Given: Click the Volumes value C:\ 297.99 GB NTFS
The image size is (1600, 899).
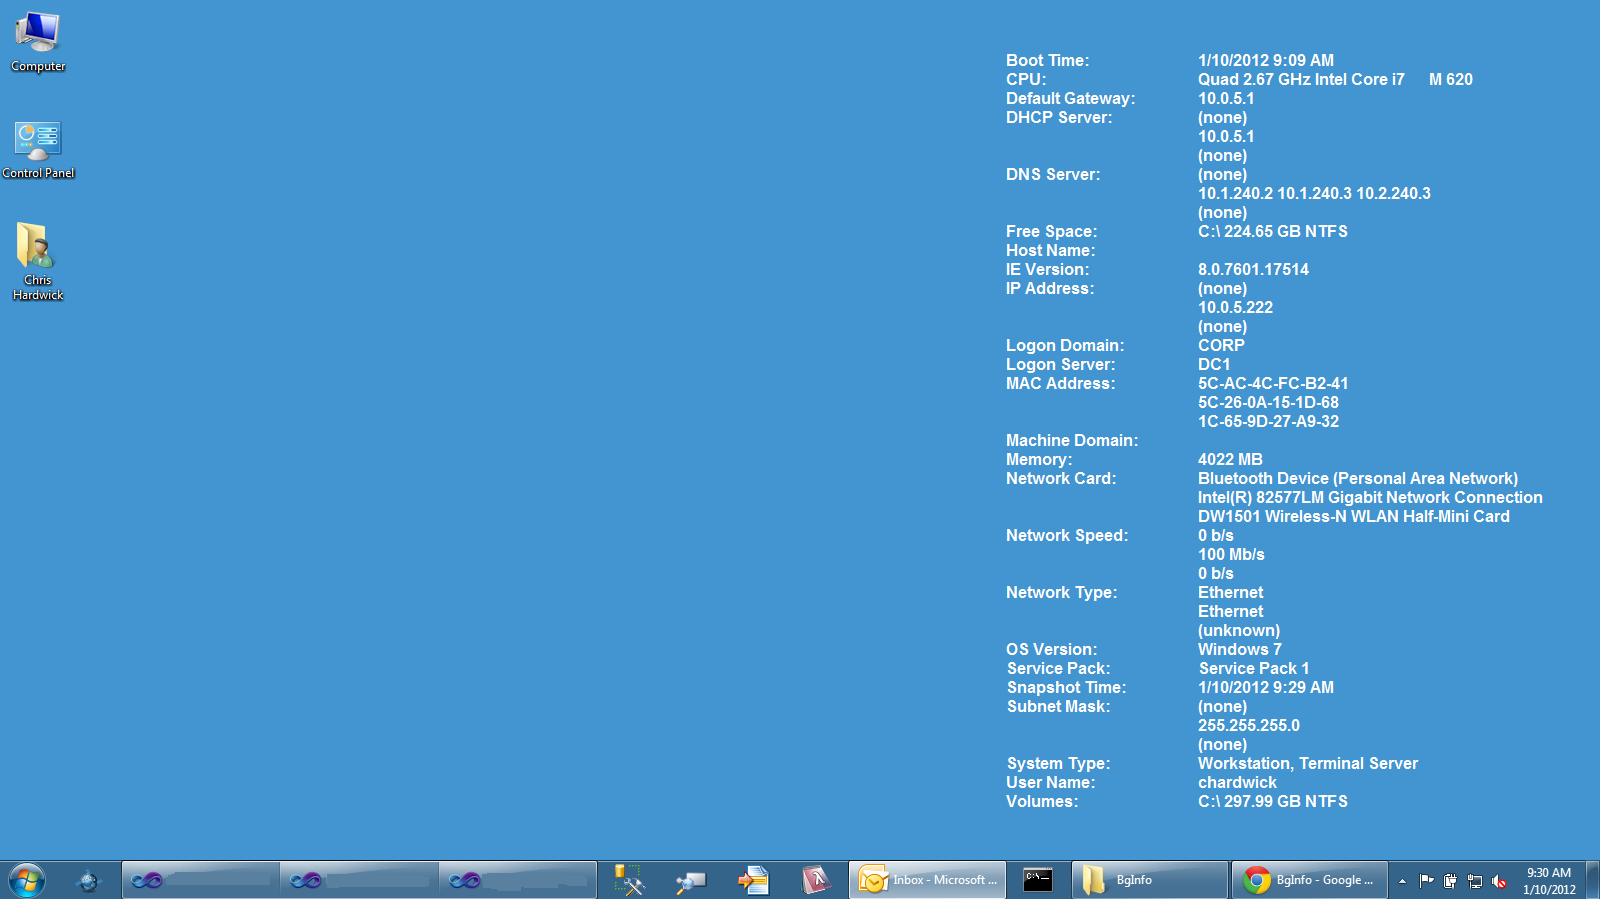Looking at the screenshot, I should click(1273, 801).
